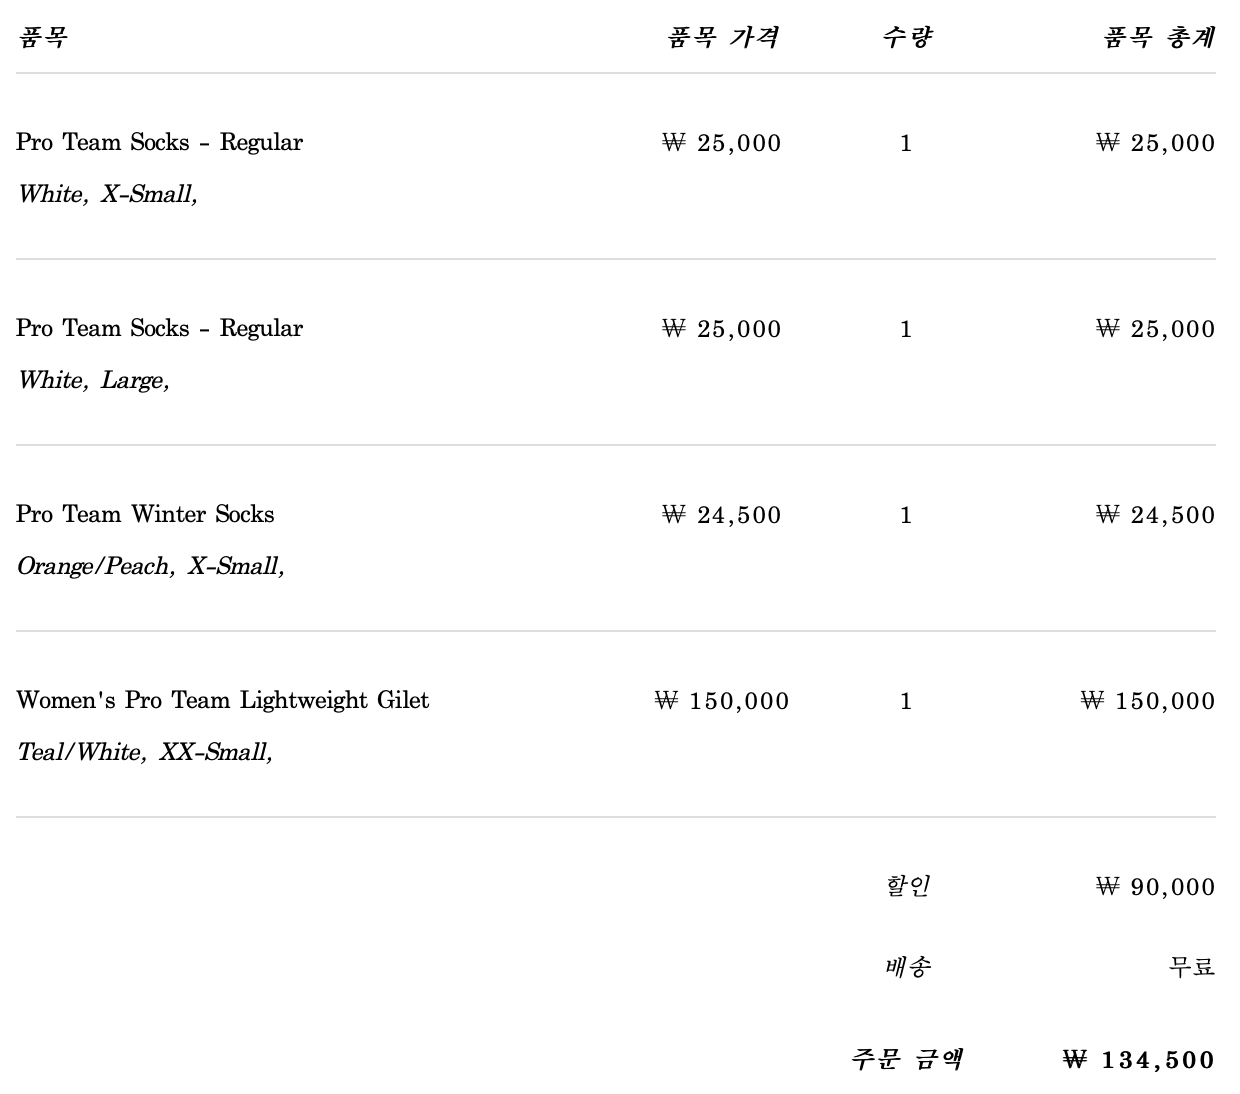The width and height of the screenshot is (1240, 1094).
Task: Click the 품목 가격 column header
Action: click(x=723, y=38)
